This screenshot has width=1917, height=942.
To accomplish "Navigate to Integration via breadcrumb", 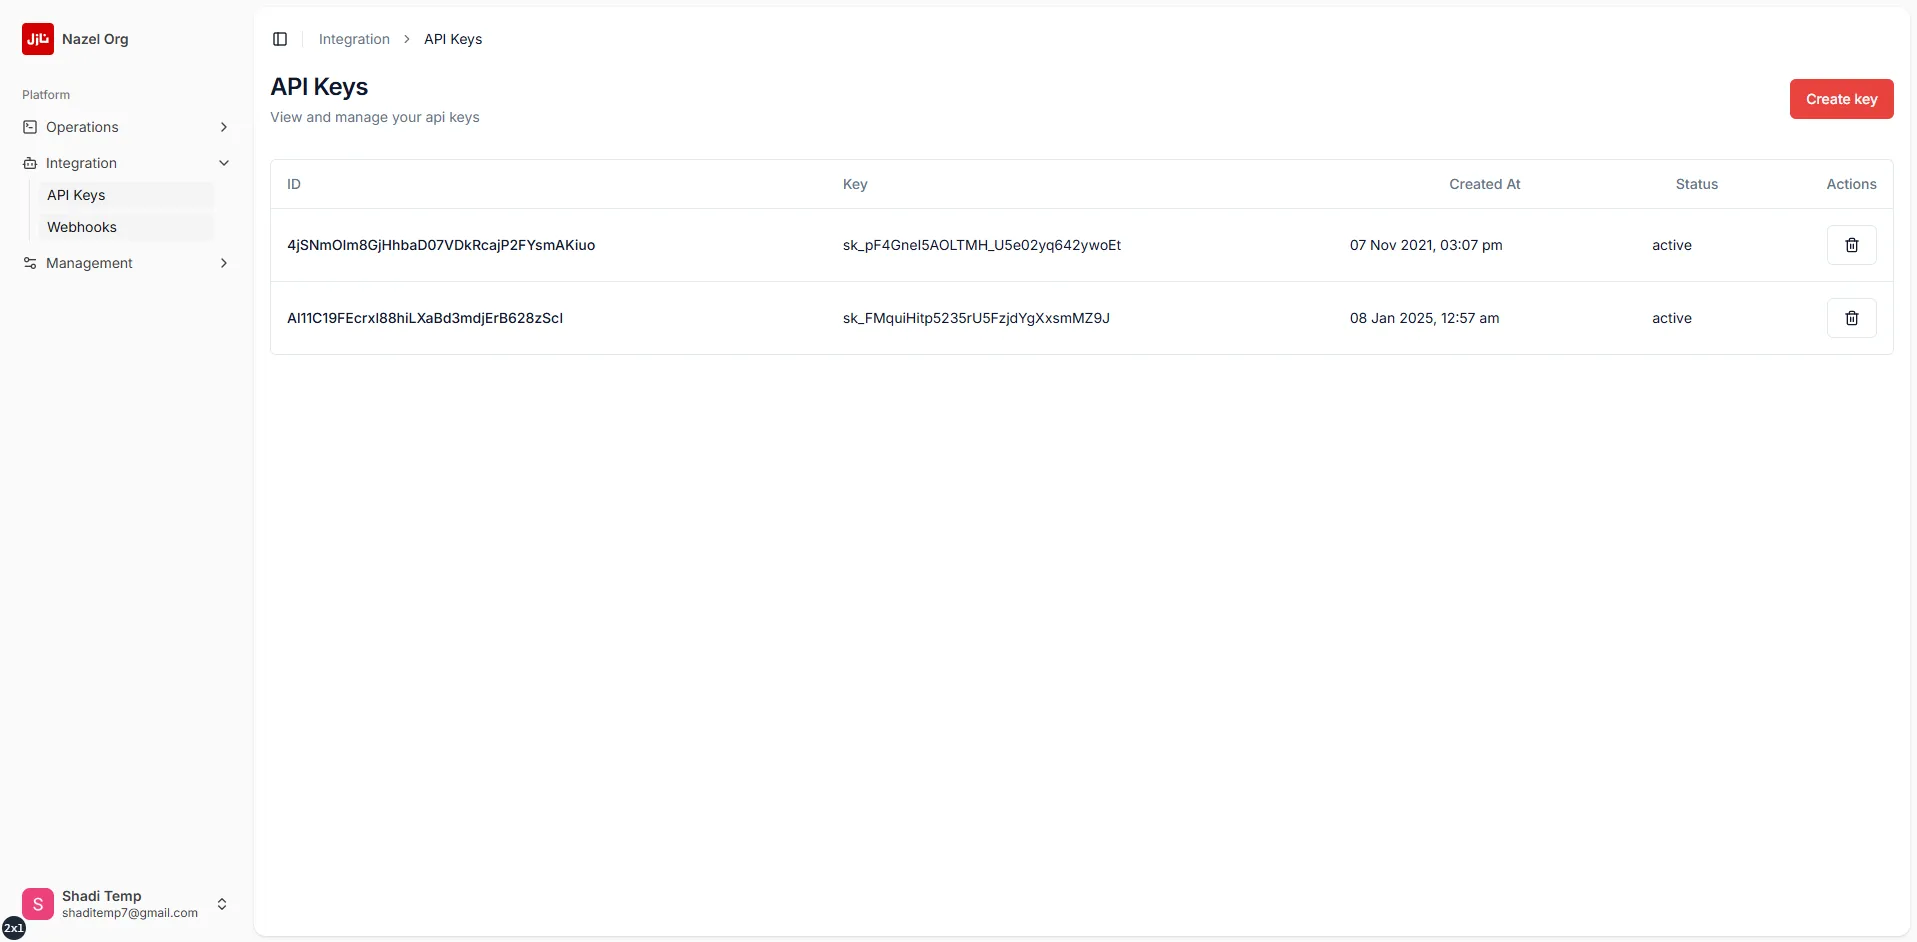I will 354,39.
